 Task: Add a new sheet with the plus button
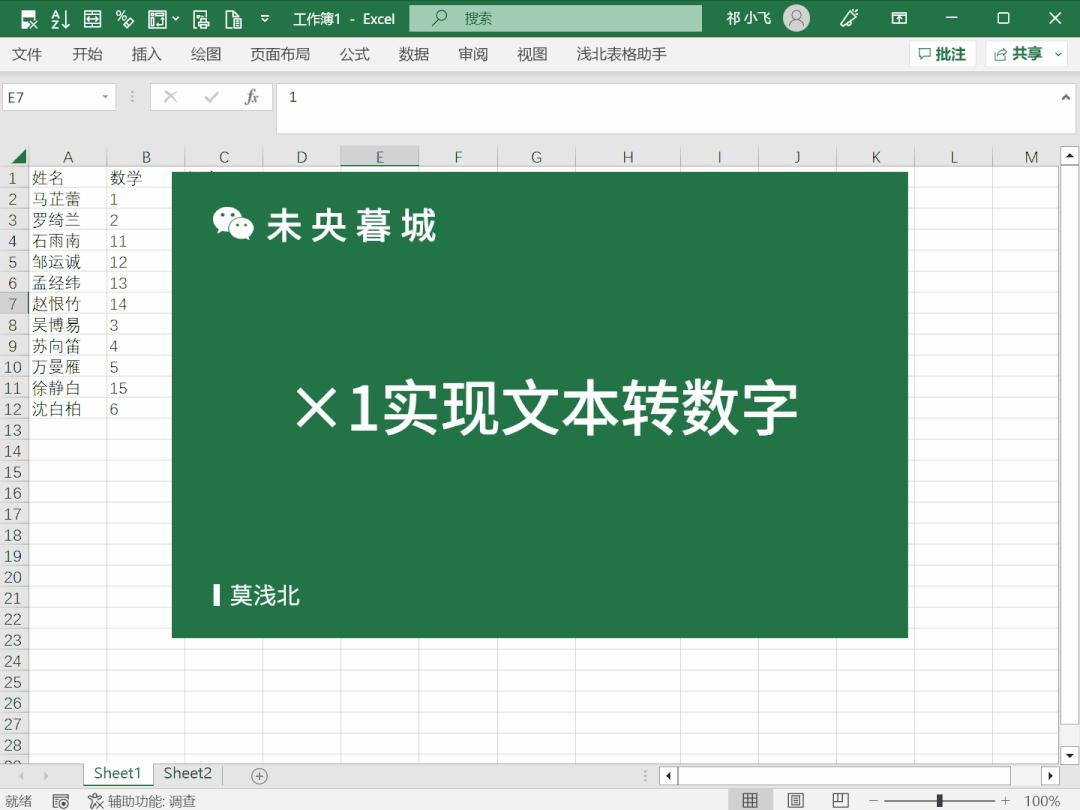point(257,774)
